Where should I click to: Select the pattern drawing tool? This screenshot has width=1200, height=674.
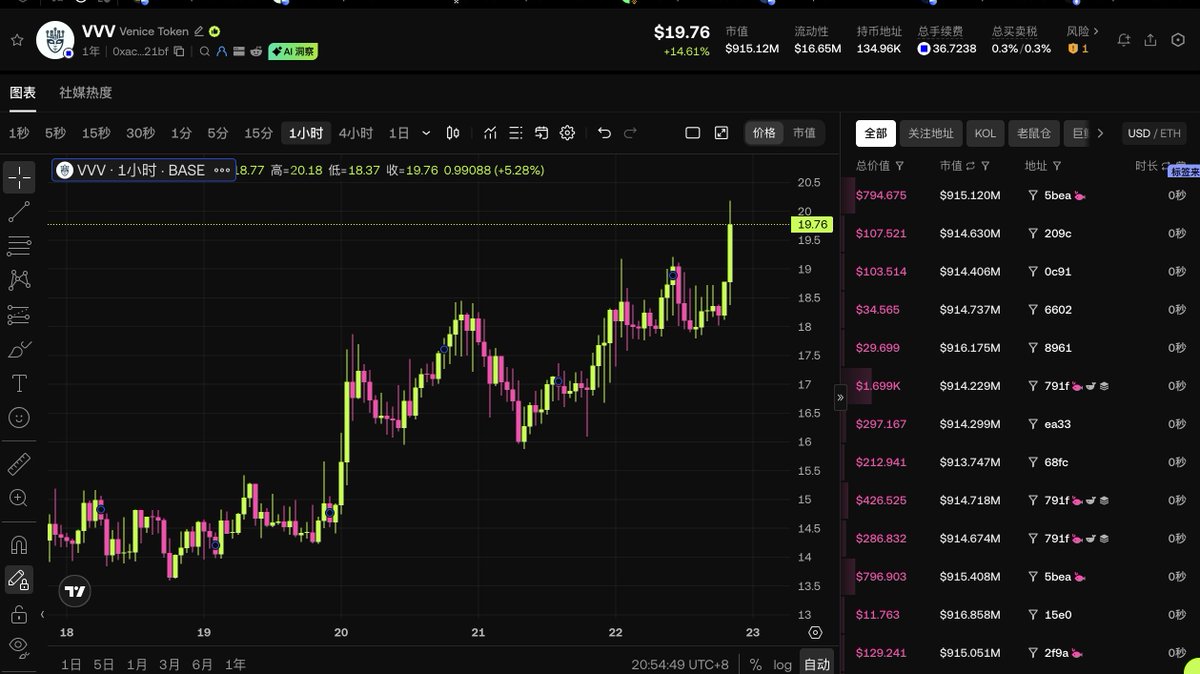pos(19,280)
